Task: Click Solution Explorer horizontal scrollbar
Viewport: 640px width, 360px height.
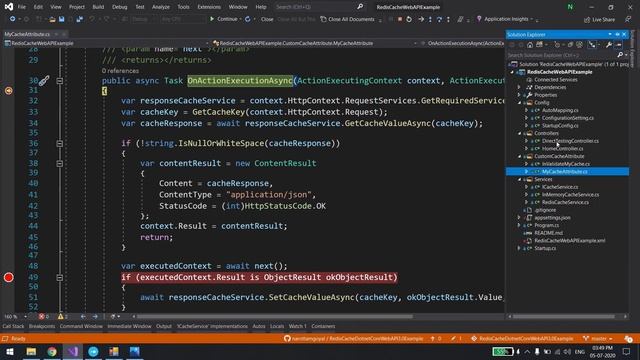Action: [x=564, y=316]
